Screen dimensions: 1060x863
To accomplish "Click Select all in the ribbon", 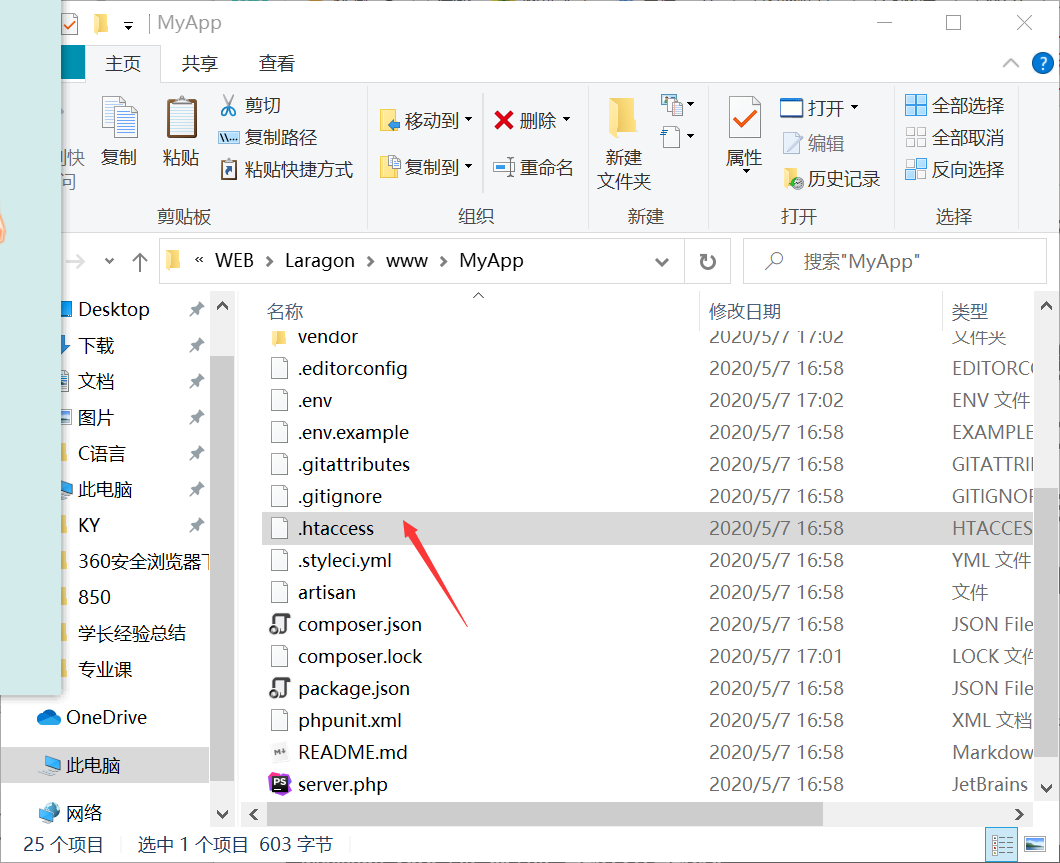I will (955, 105).
